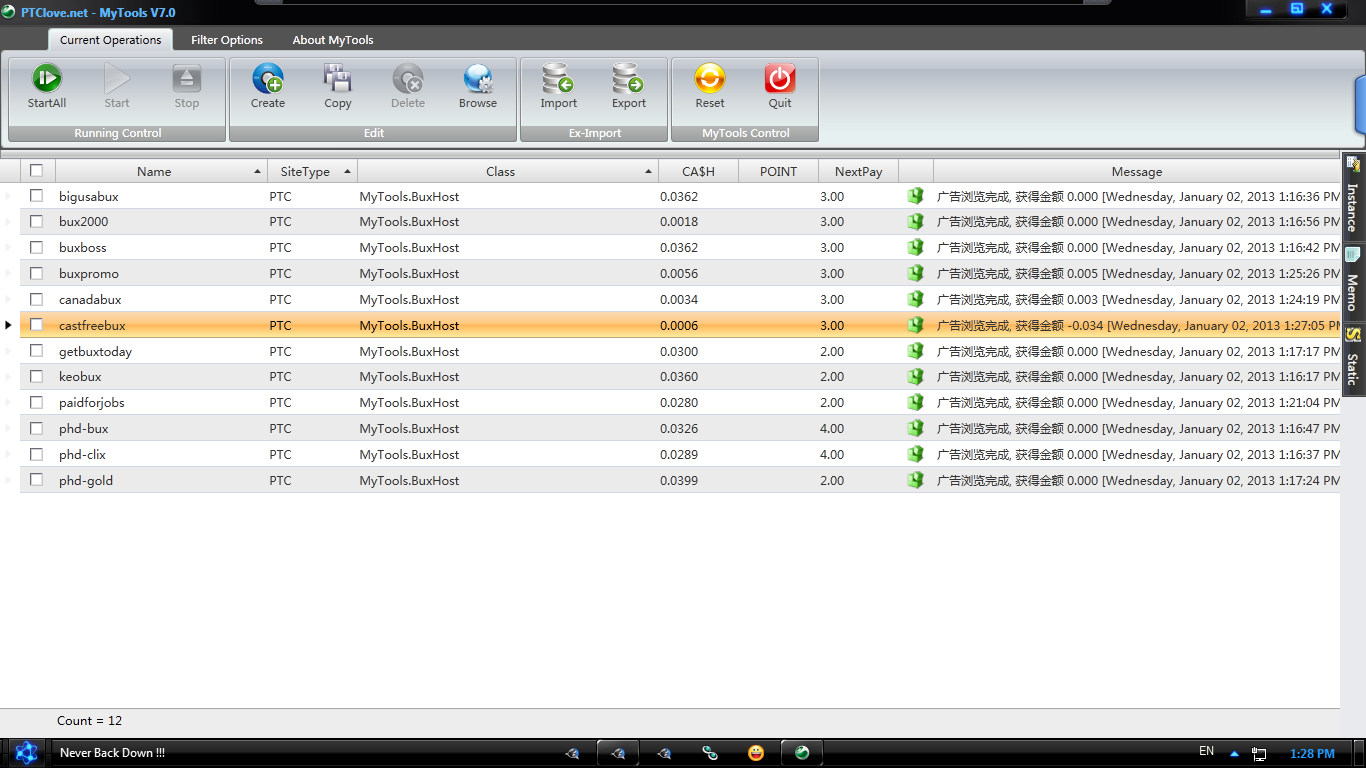The image size is (1366, 768).
Task: Open the Browse tool
Action: point(478,79)
